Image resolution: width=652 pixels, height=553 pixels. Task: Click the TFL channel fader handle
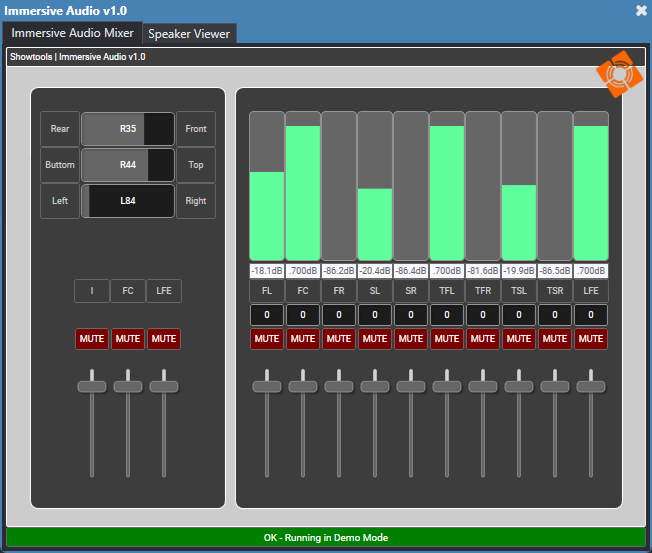[x=447, y=387]
